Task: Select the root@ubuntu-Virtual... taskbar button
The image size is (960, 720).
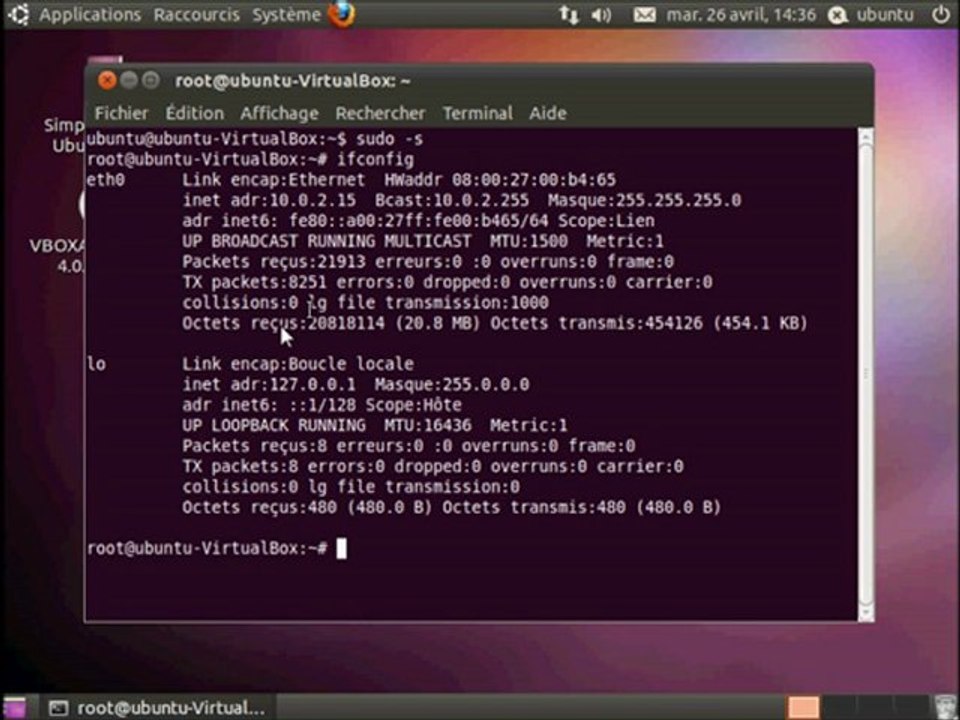Action: (x=158, y=708)
